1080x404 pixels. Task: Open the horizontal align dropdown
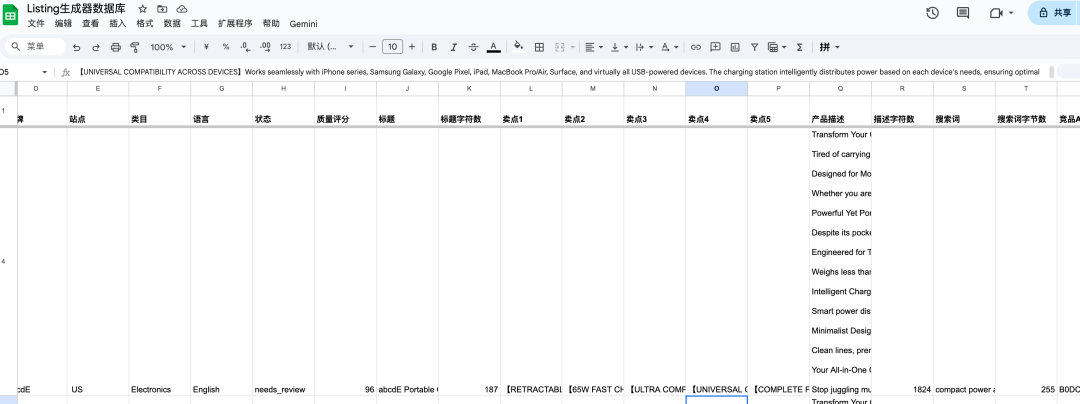592,47
